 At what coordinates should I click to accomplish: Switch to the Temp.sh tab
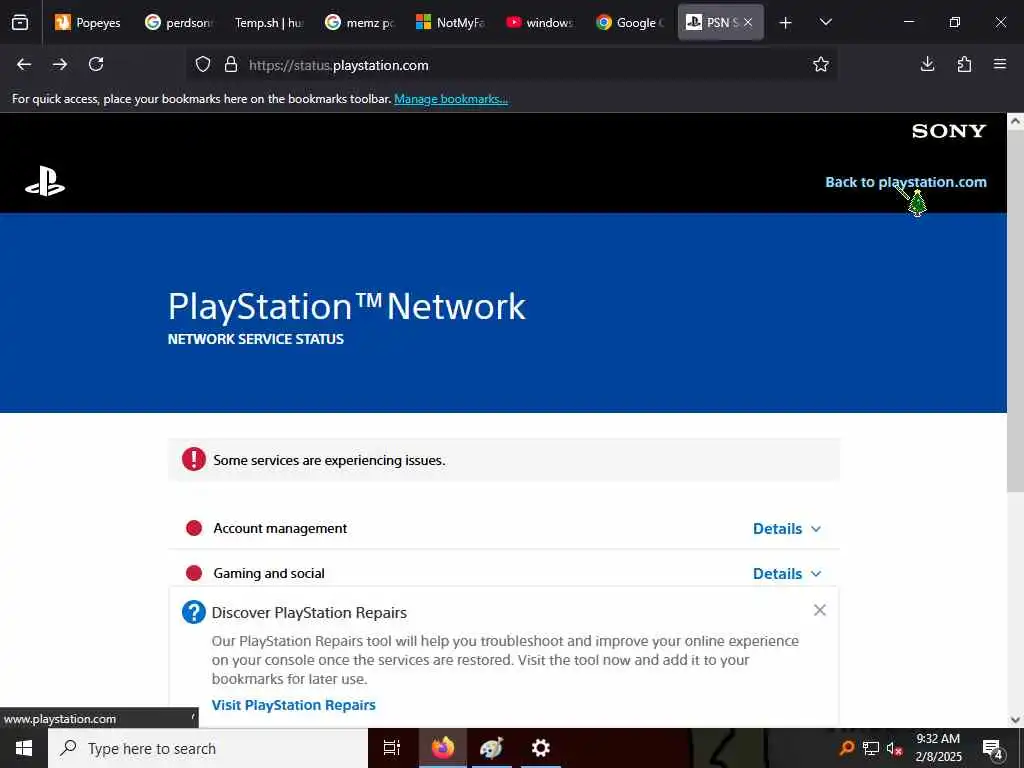(x=268, y=22)
